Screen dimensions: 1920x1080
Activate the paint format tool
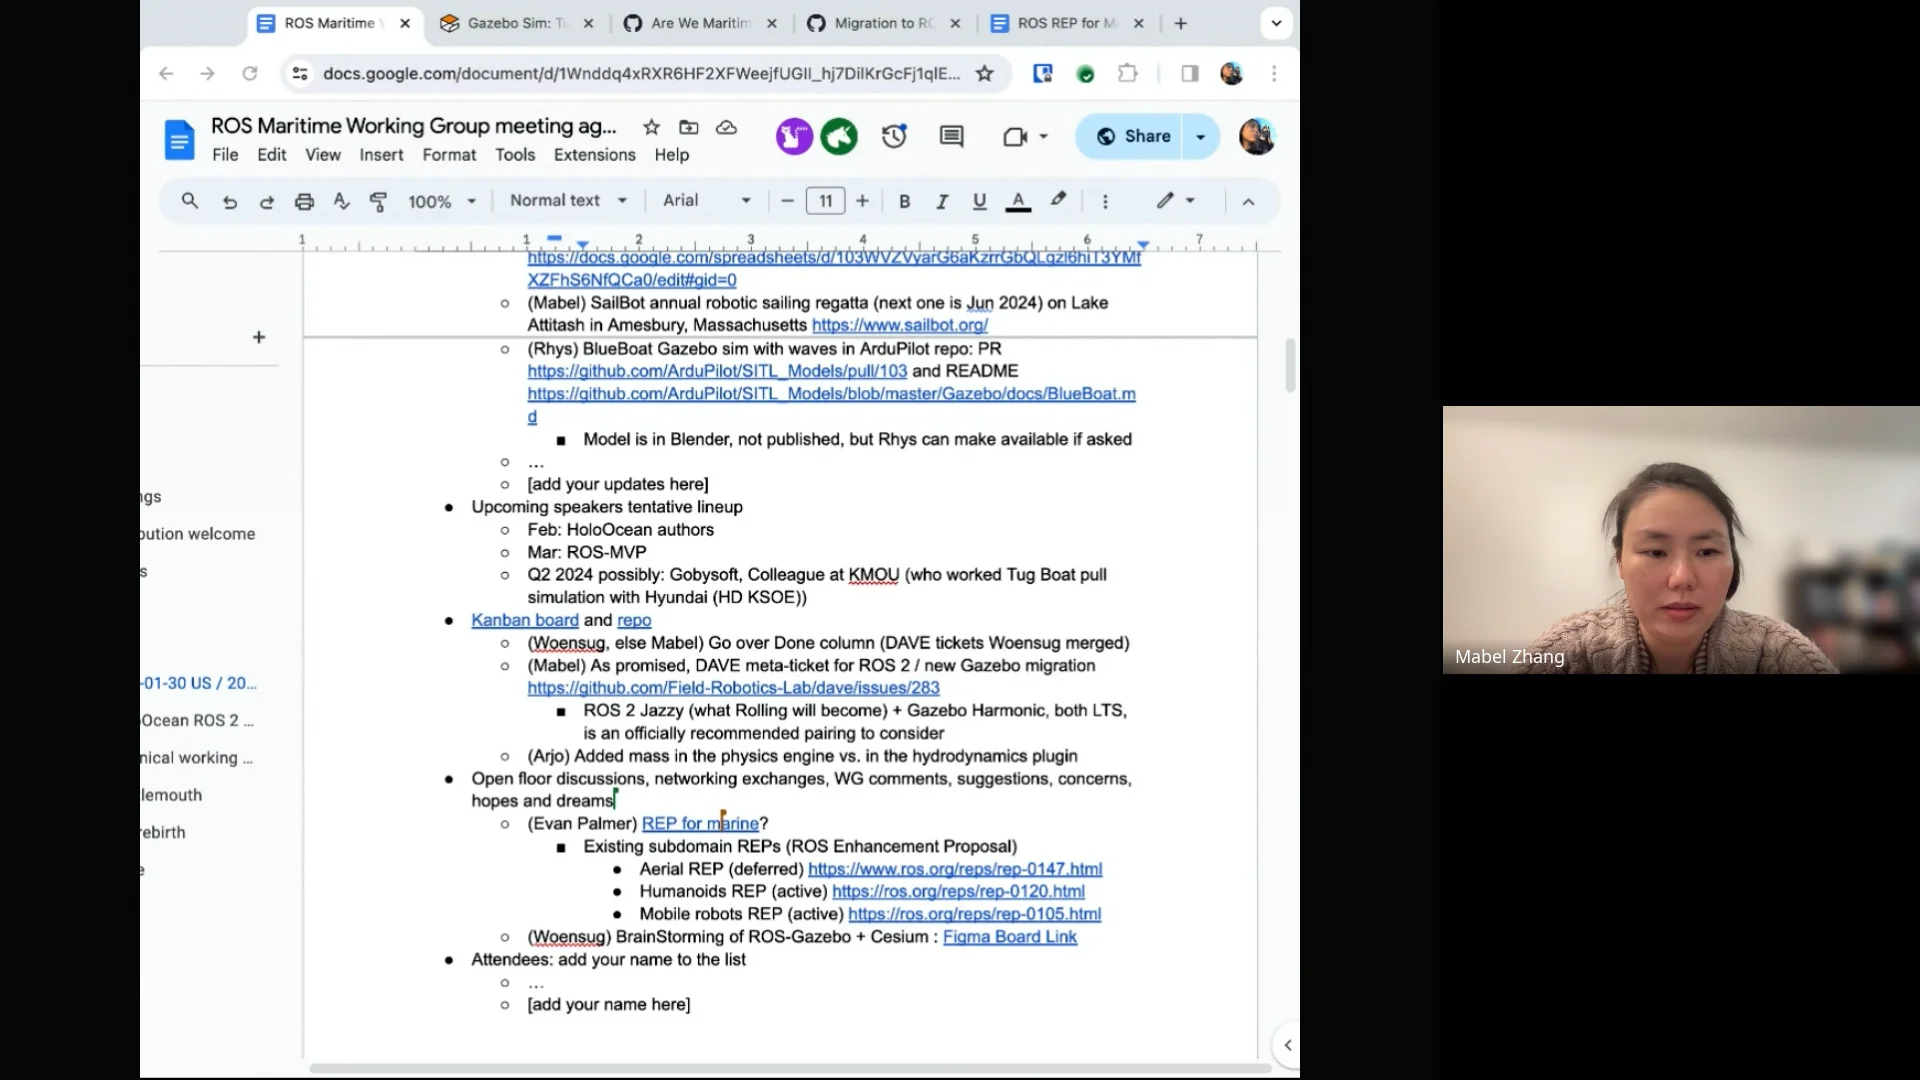coord(378,201)
